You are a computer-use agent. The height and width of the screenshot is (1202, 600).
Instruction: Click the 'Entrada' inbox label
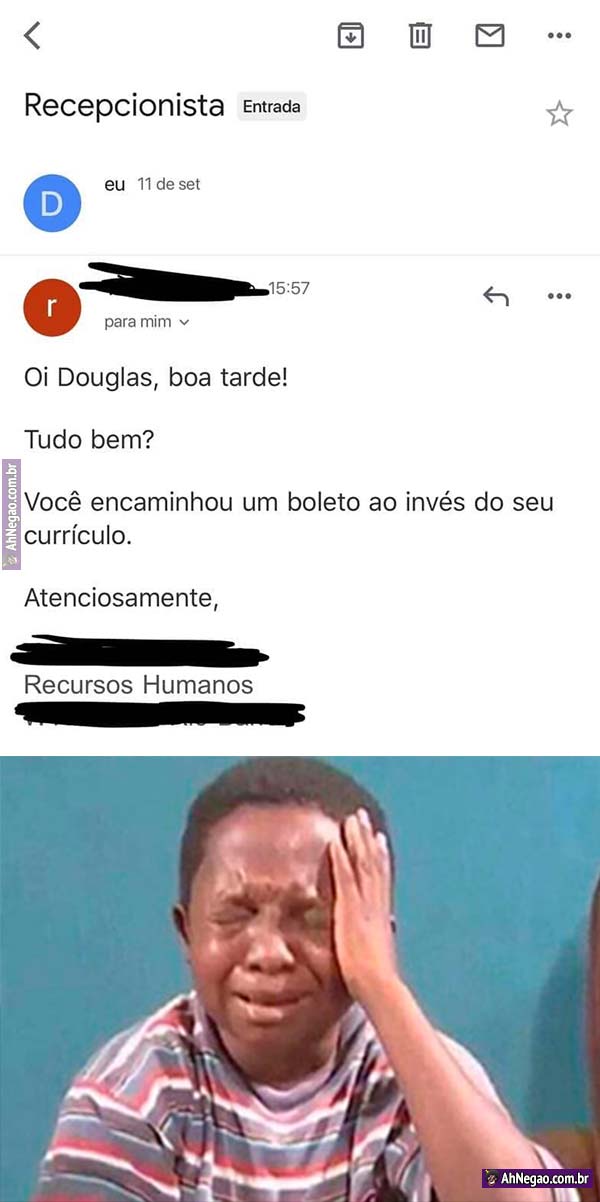pyautogui.click(x=271, y=106)
